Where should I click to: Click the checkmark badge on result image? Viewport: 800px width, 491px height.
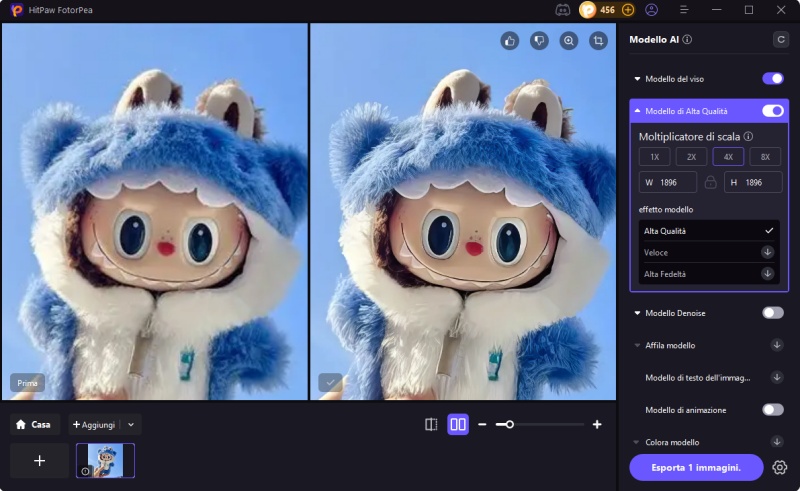pyautogui.click(x=330, y=382)
